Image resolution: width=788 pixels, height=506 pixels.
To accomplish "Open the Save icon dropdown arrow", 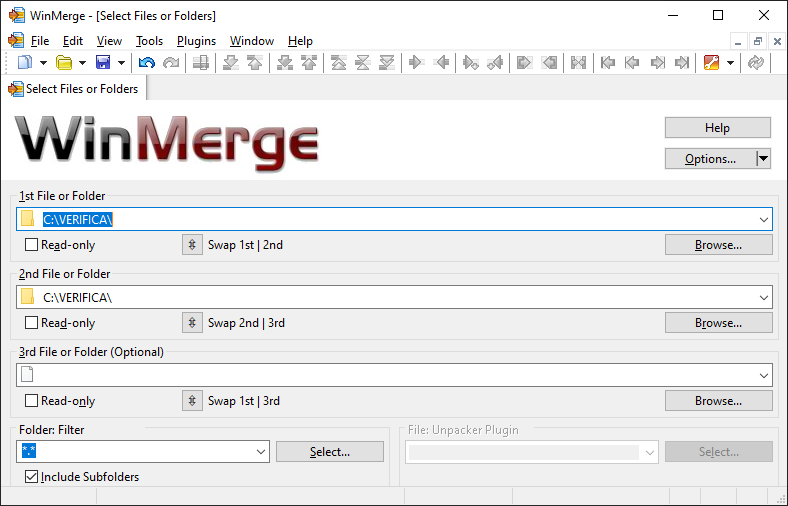I will tap(121, 63).
